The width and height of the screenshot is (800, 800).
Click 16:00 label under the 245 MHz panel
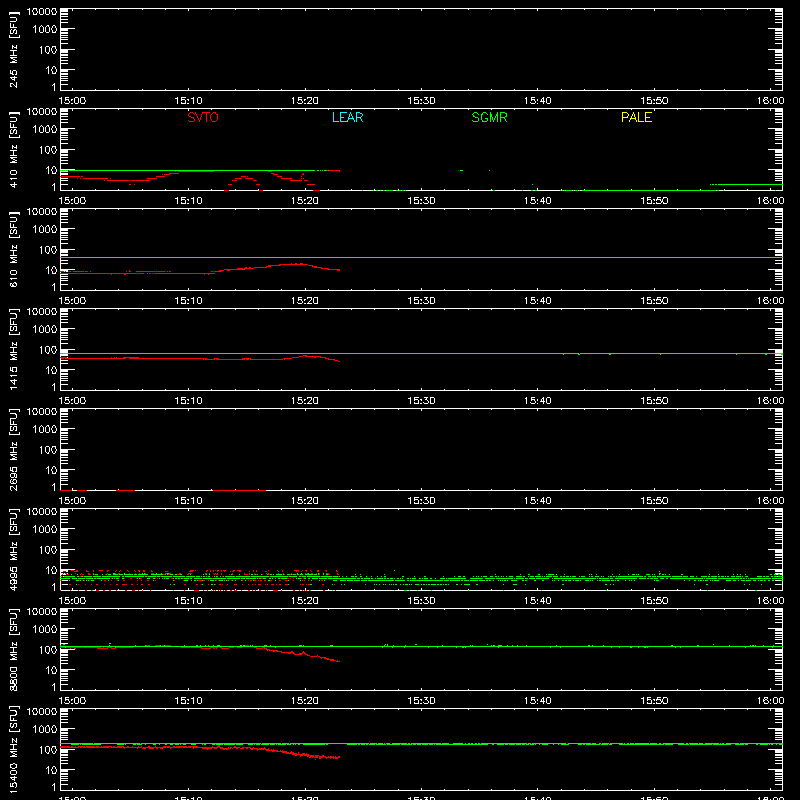pyautogui.click(x=770, y=101)
